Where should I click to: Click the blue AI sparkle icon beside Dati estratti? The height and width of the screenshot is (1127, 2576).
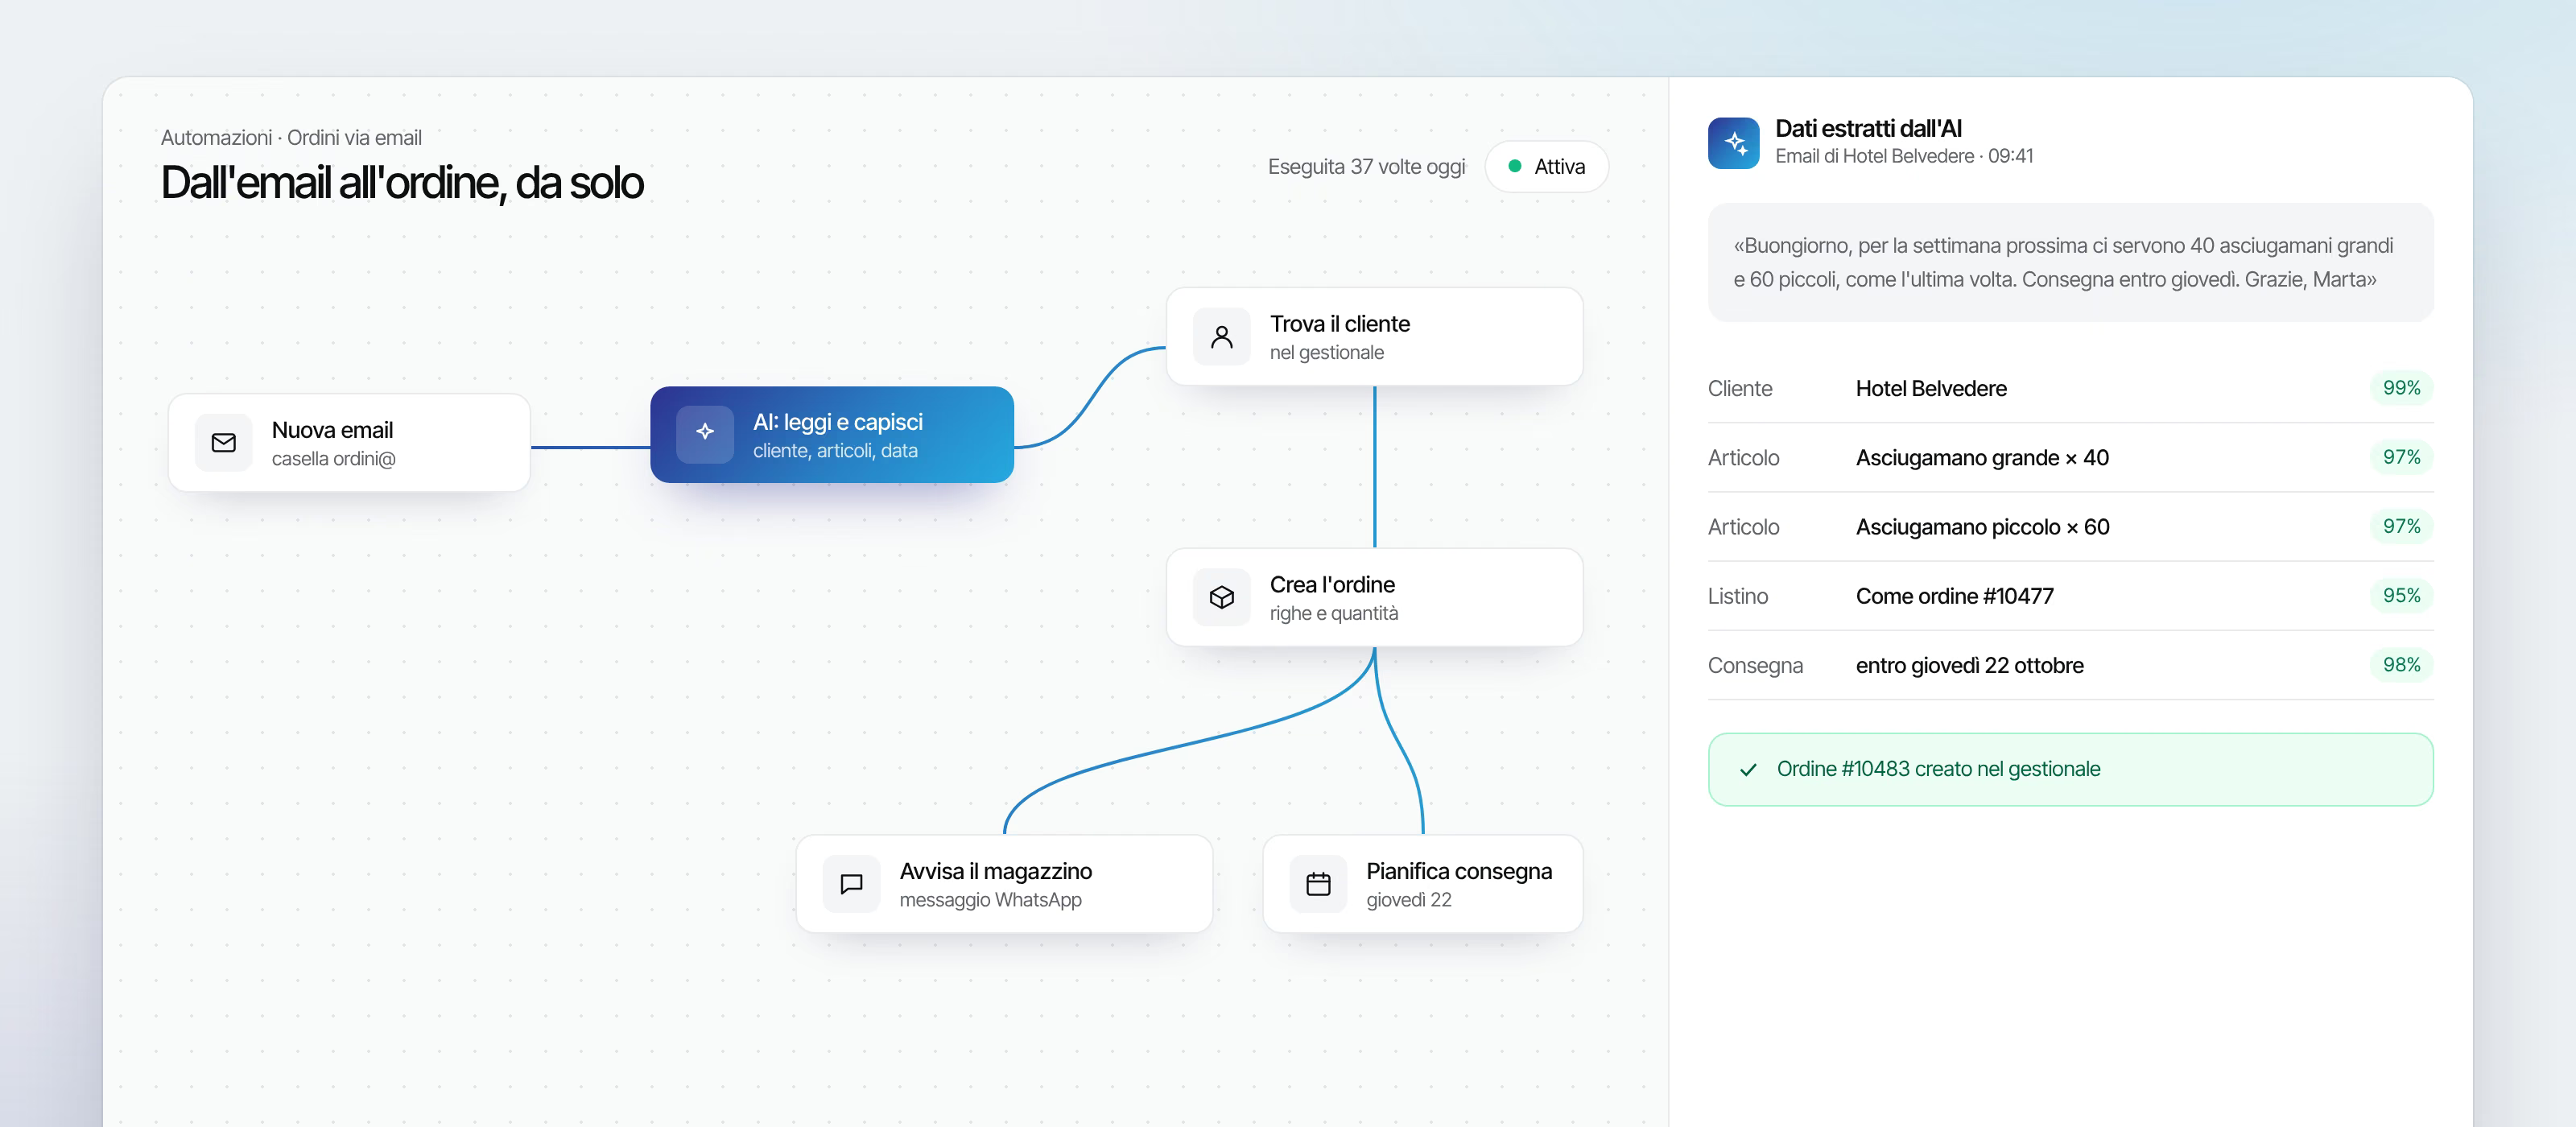click(1733, 143)
